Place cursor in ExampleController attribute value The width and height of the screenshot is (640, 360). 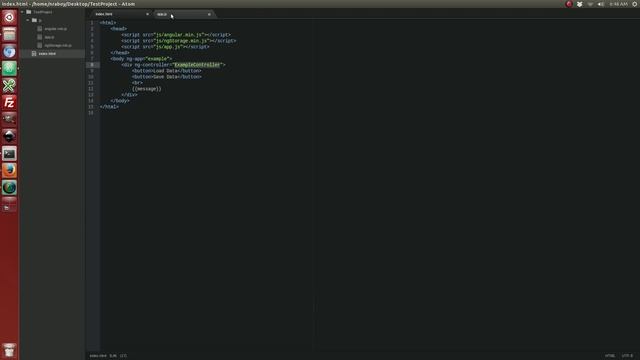[197, 65]
